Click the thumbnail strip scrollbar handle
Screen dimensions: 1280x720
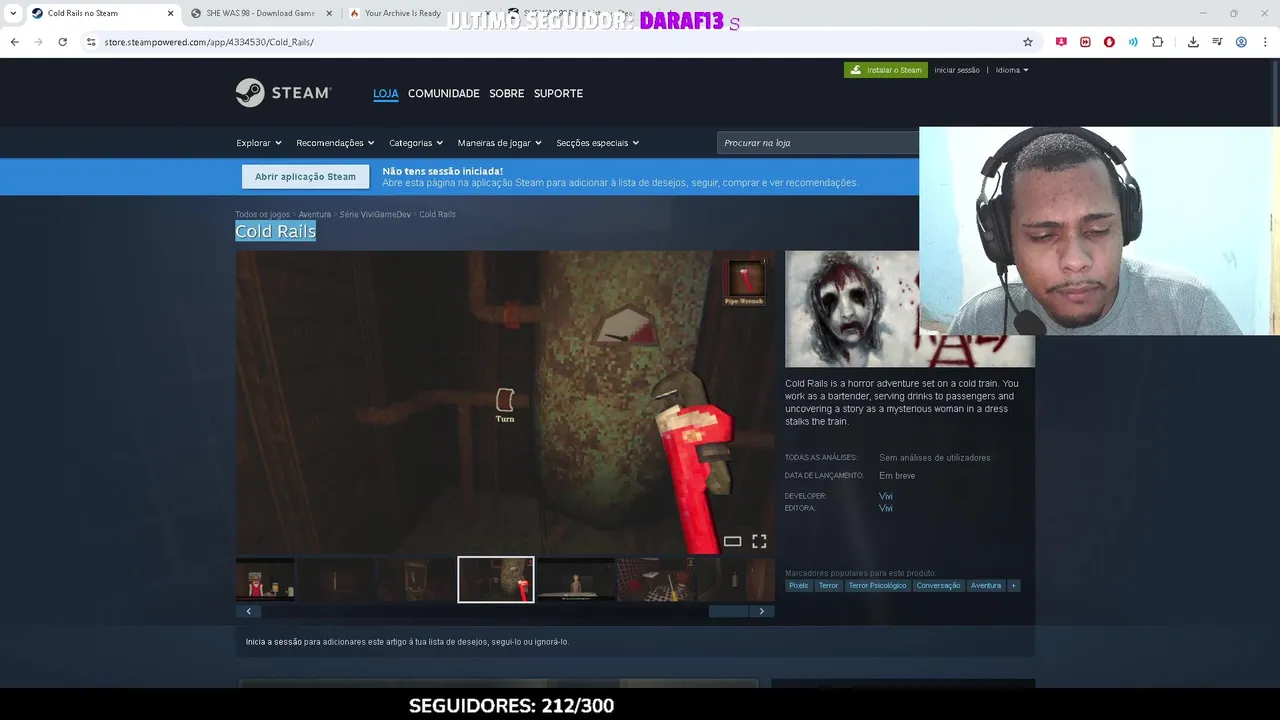(728, 611)
